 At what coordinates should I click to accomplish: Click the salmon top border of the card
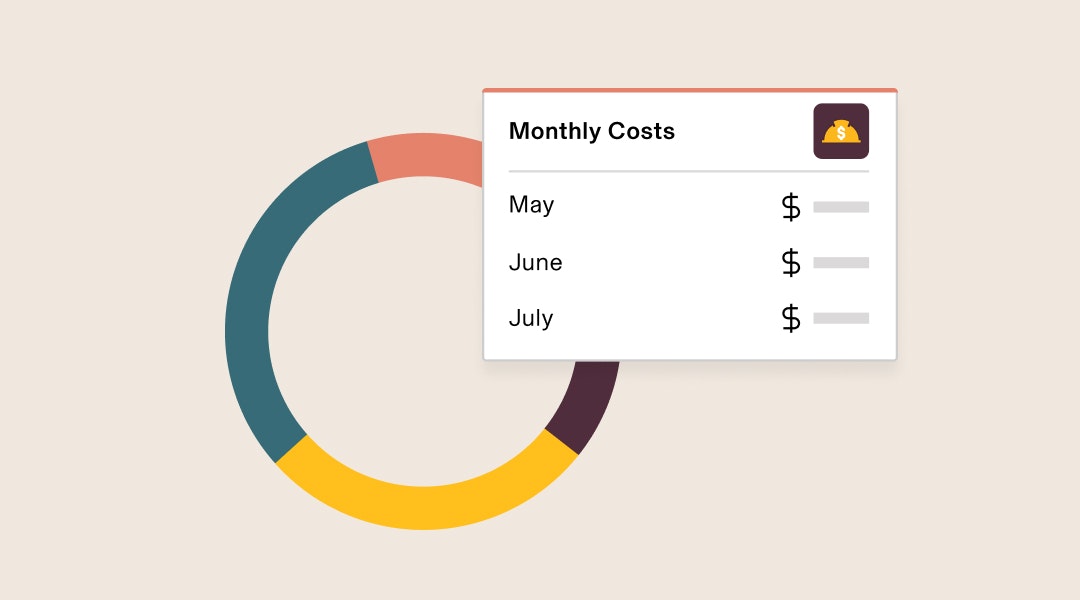pyautogui.click(x=690, y=90)
